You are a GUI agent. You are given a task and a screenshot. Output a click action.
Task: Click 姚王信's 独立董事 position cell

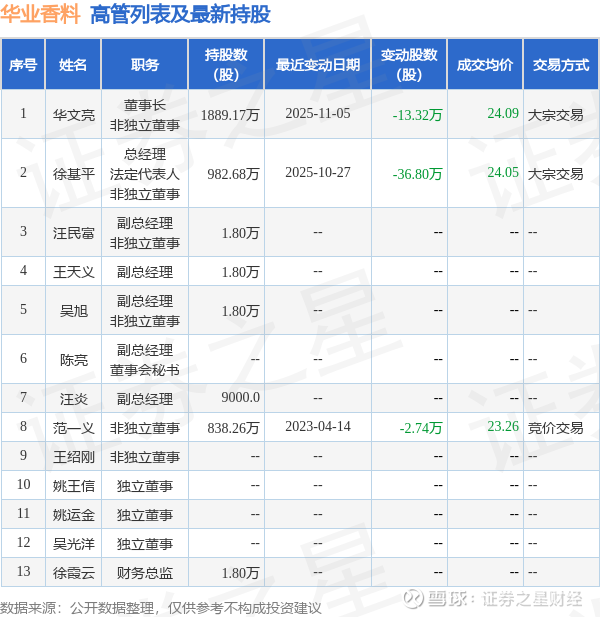click(145, 486)
